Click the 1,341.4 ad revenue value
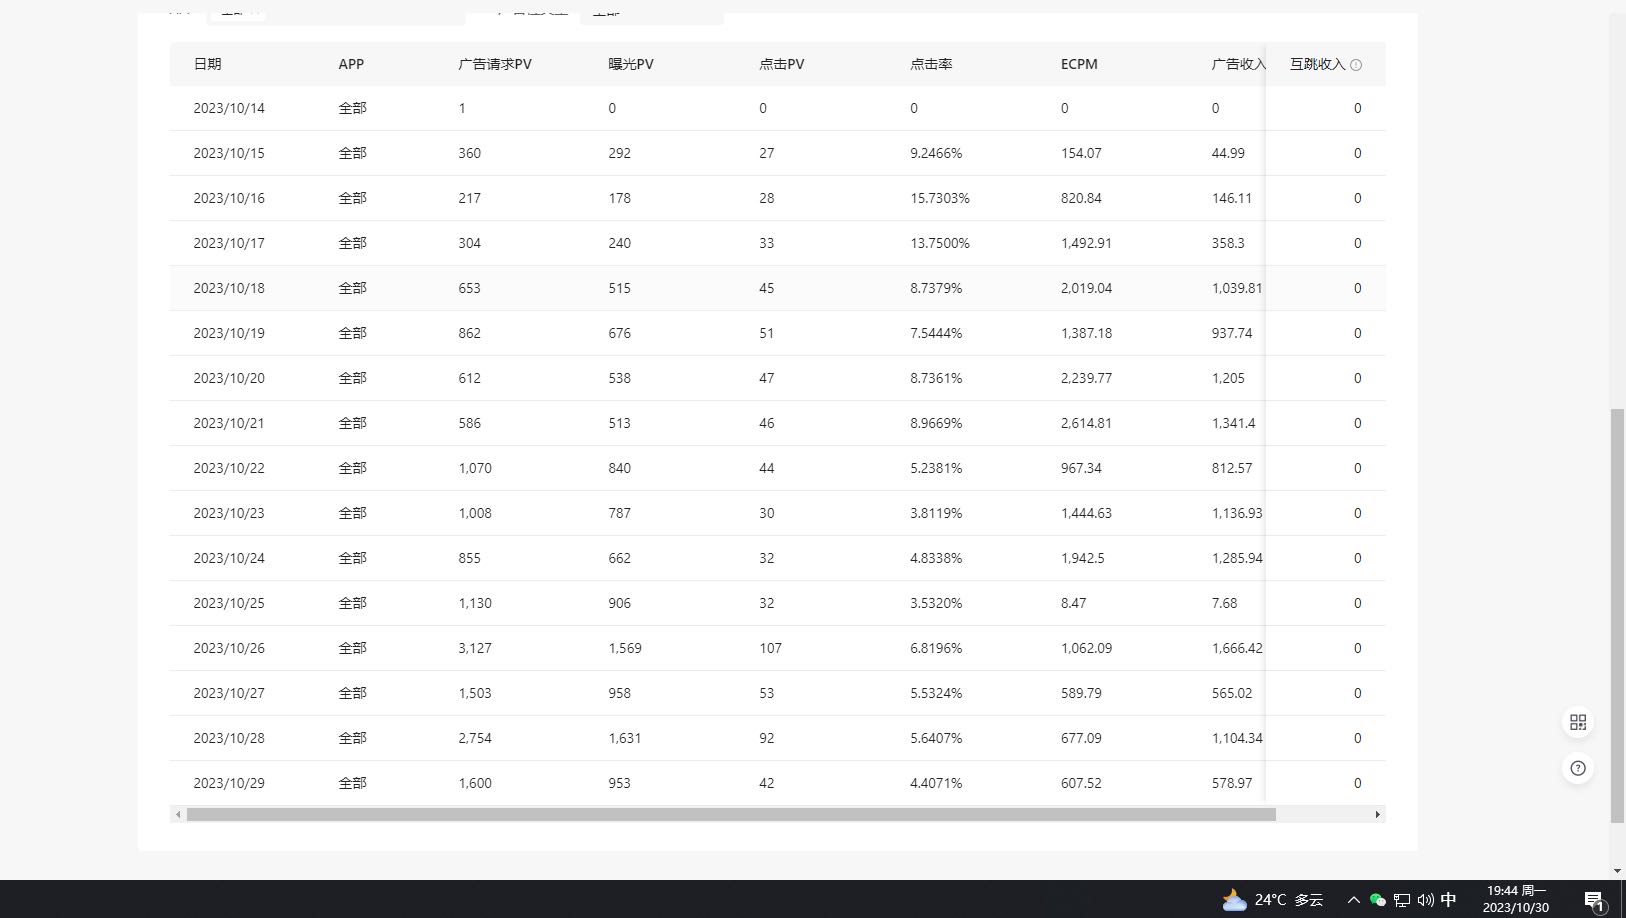This screenshot has height=918, width=1626. (1233, 423)
